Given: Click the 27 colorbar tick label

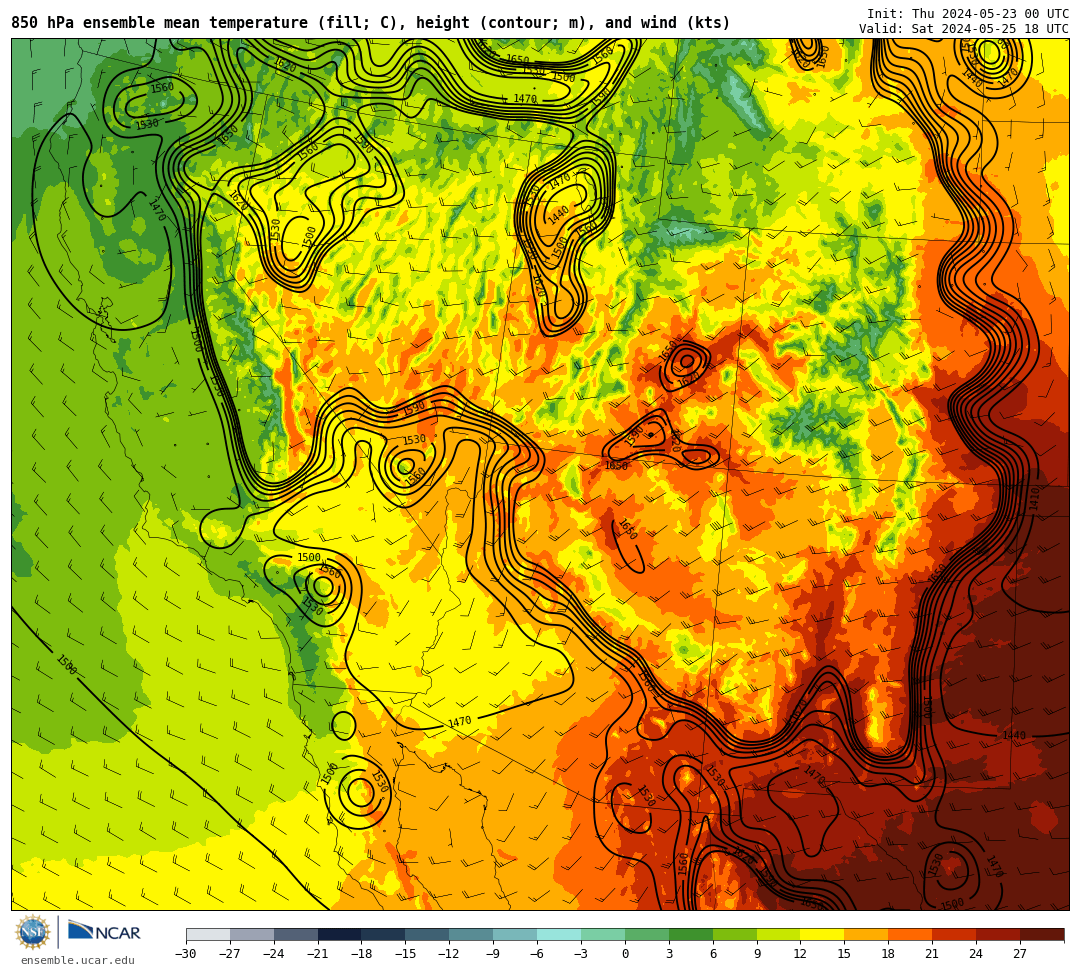Looking at the screenshot, I should tap(1020, 954).
